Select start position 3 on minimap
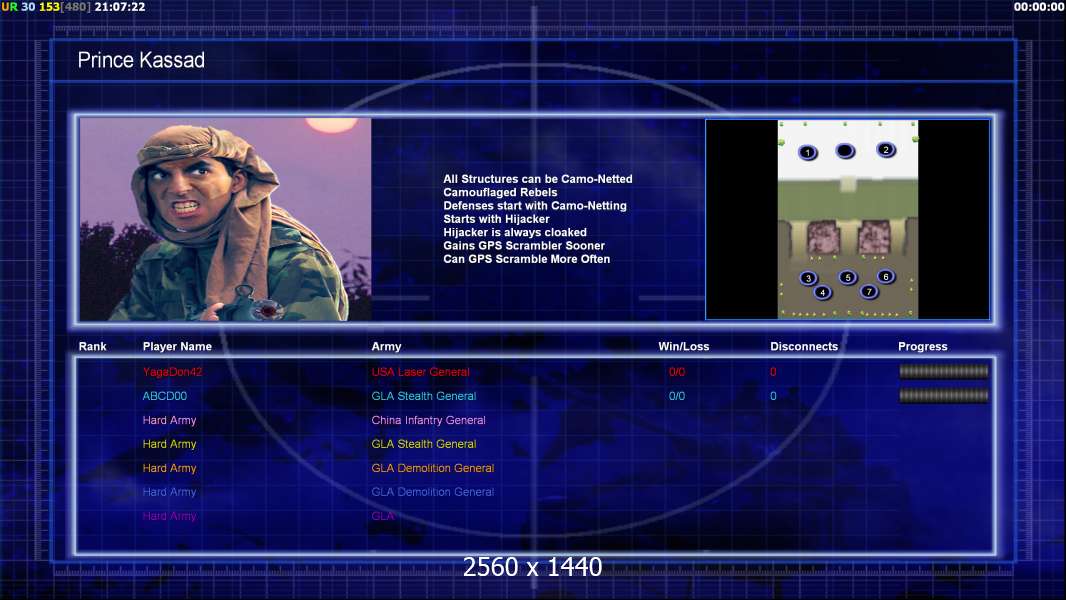Image resolution: width=1066 pixels, height=600 pixels. (x=808, y=277)
